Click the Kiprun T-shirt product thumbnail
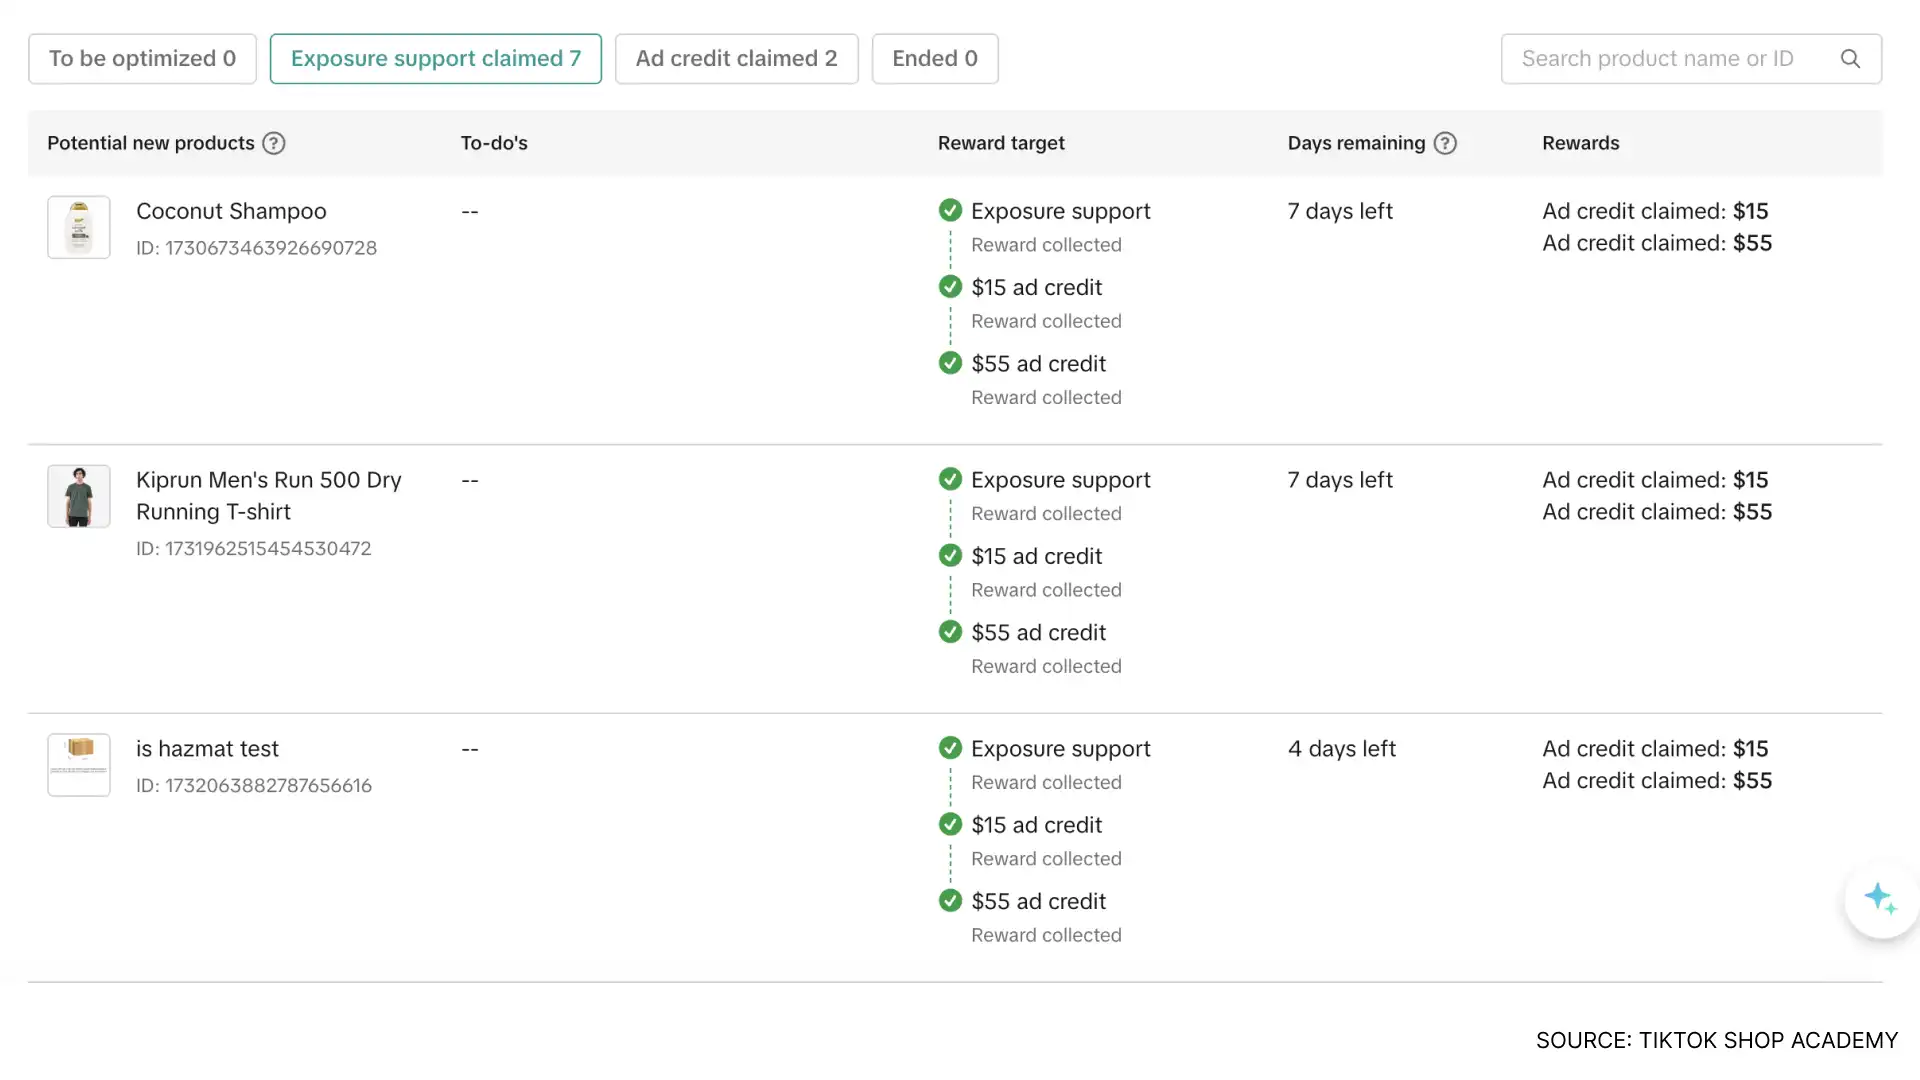Screen dimensions: 1920x1080 [x=78, y=496]
